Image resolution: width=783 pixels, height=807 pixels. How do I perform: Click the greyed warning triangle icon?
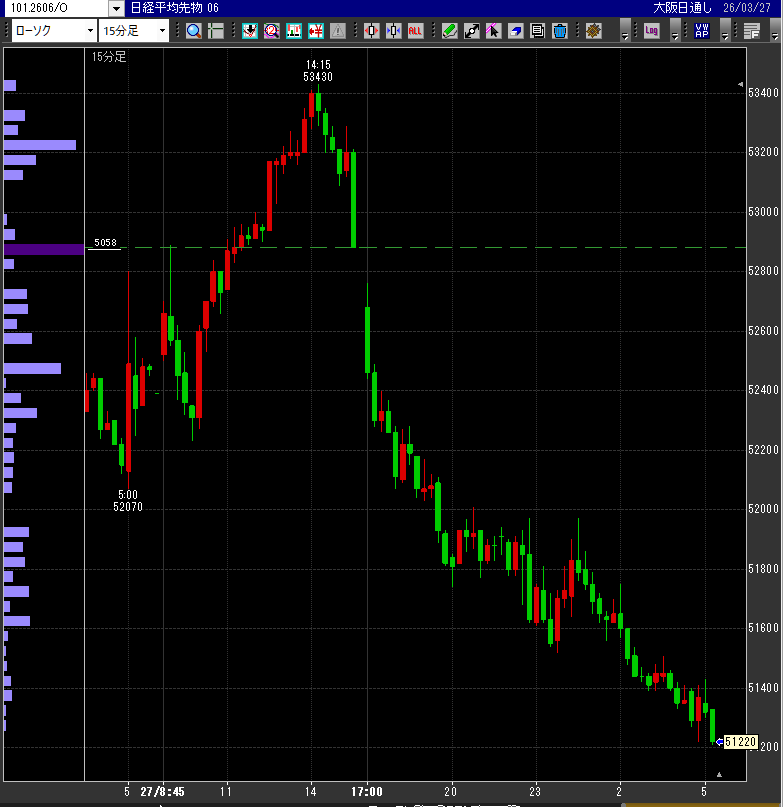[338, 31]
